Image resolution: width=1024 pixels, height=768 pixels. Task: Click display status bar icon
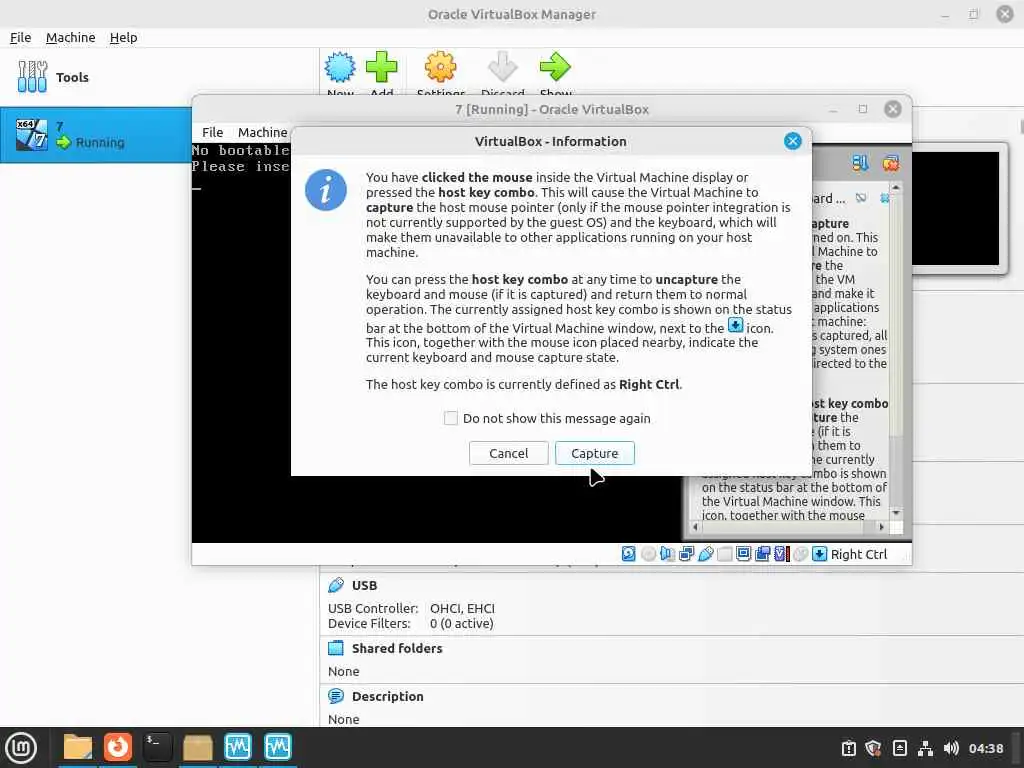click(x=743, y=554)
